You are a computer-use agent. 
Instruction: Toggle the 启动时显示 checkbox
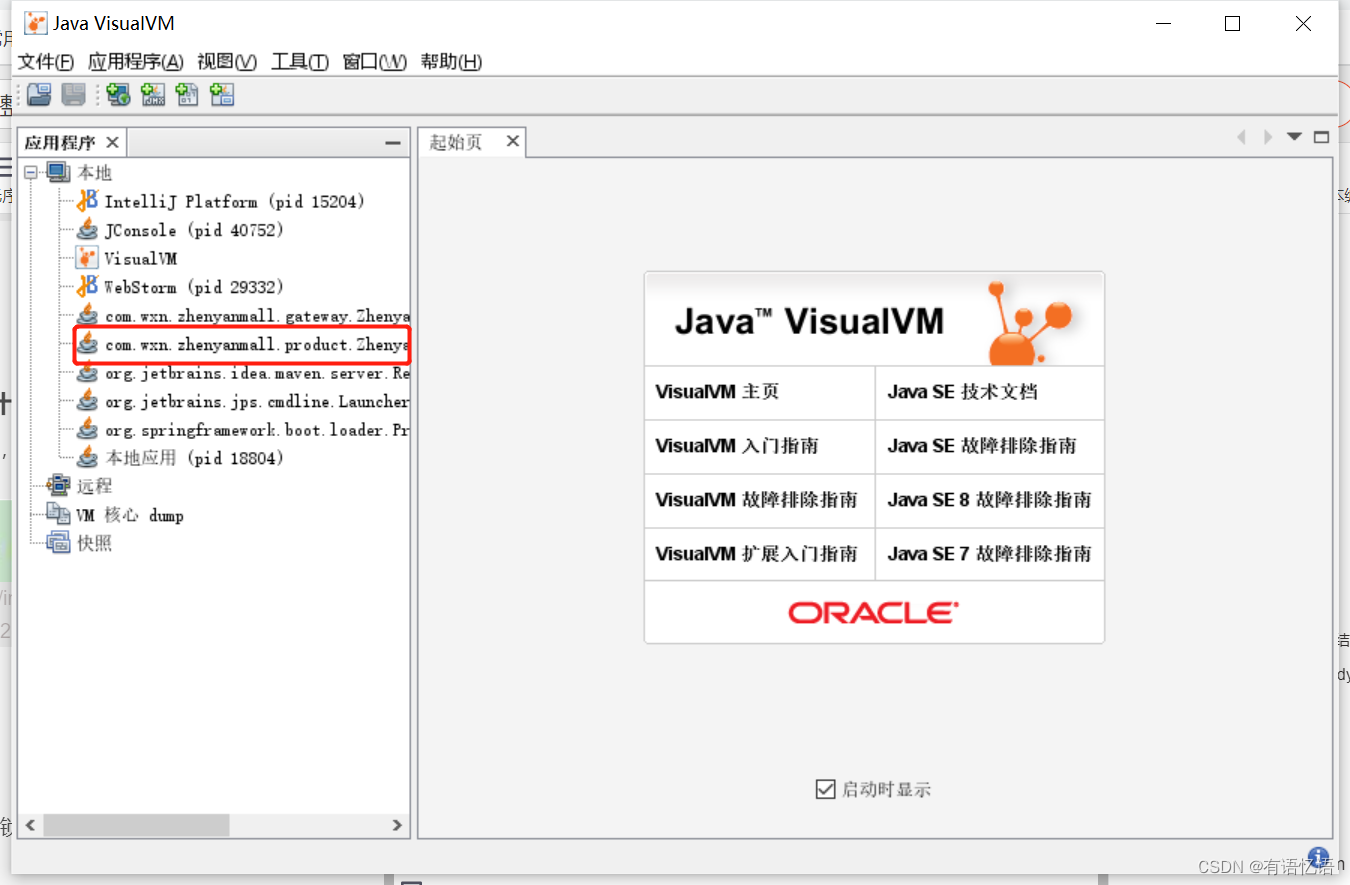click(x=825, y=789)
